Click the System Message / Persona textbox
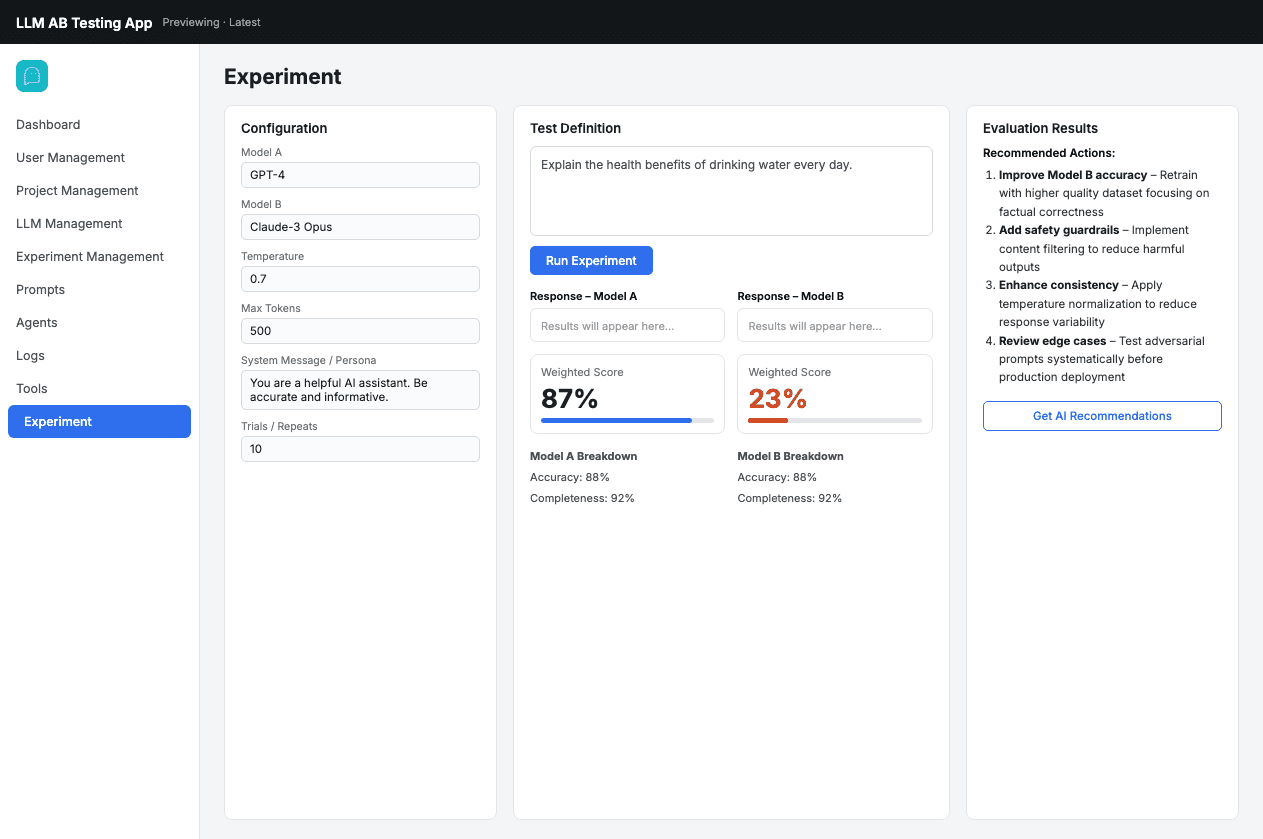1263x839 pixels. [x=360, y=390]
